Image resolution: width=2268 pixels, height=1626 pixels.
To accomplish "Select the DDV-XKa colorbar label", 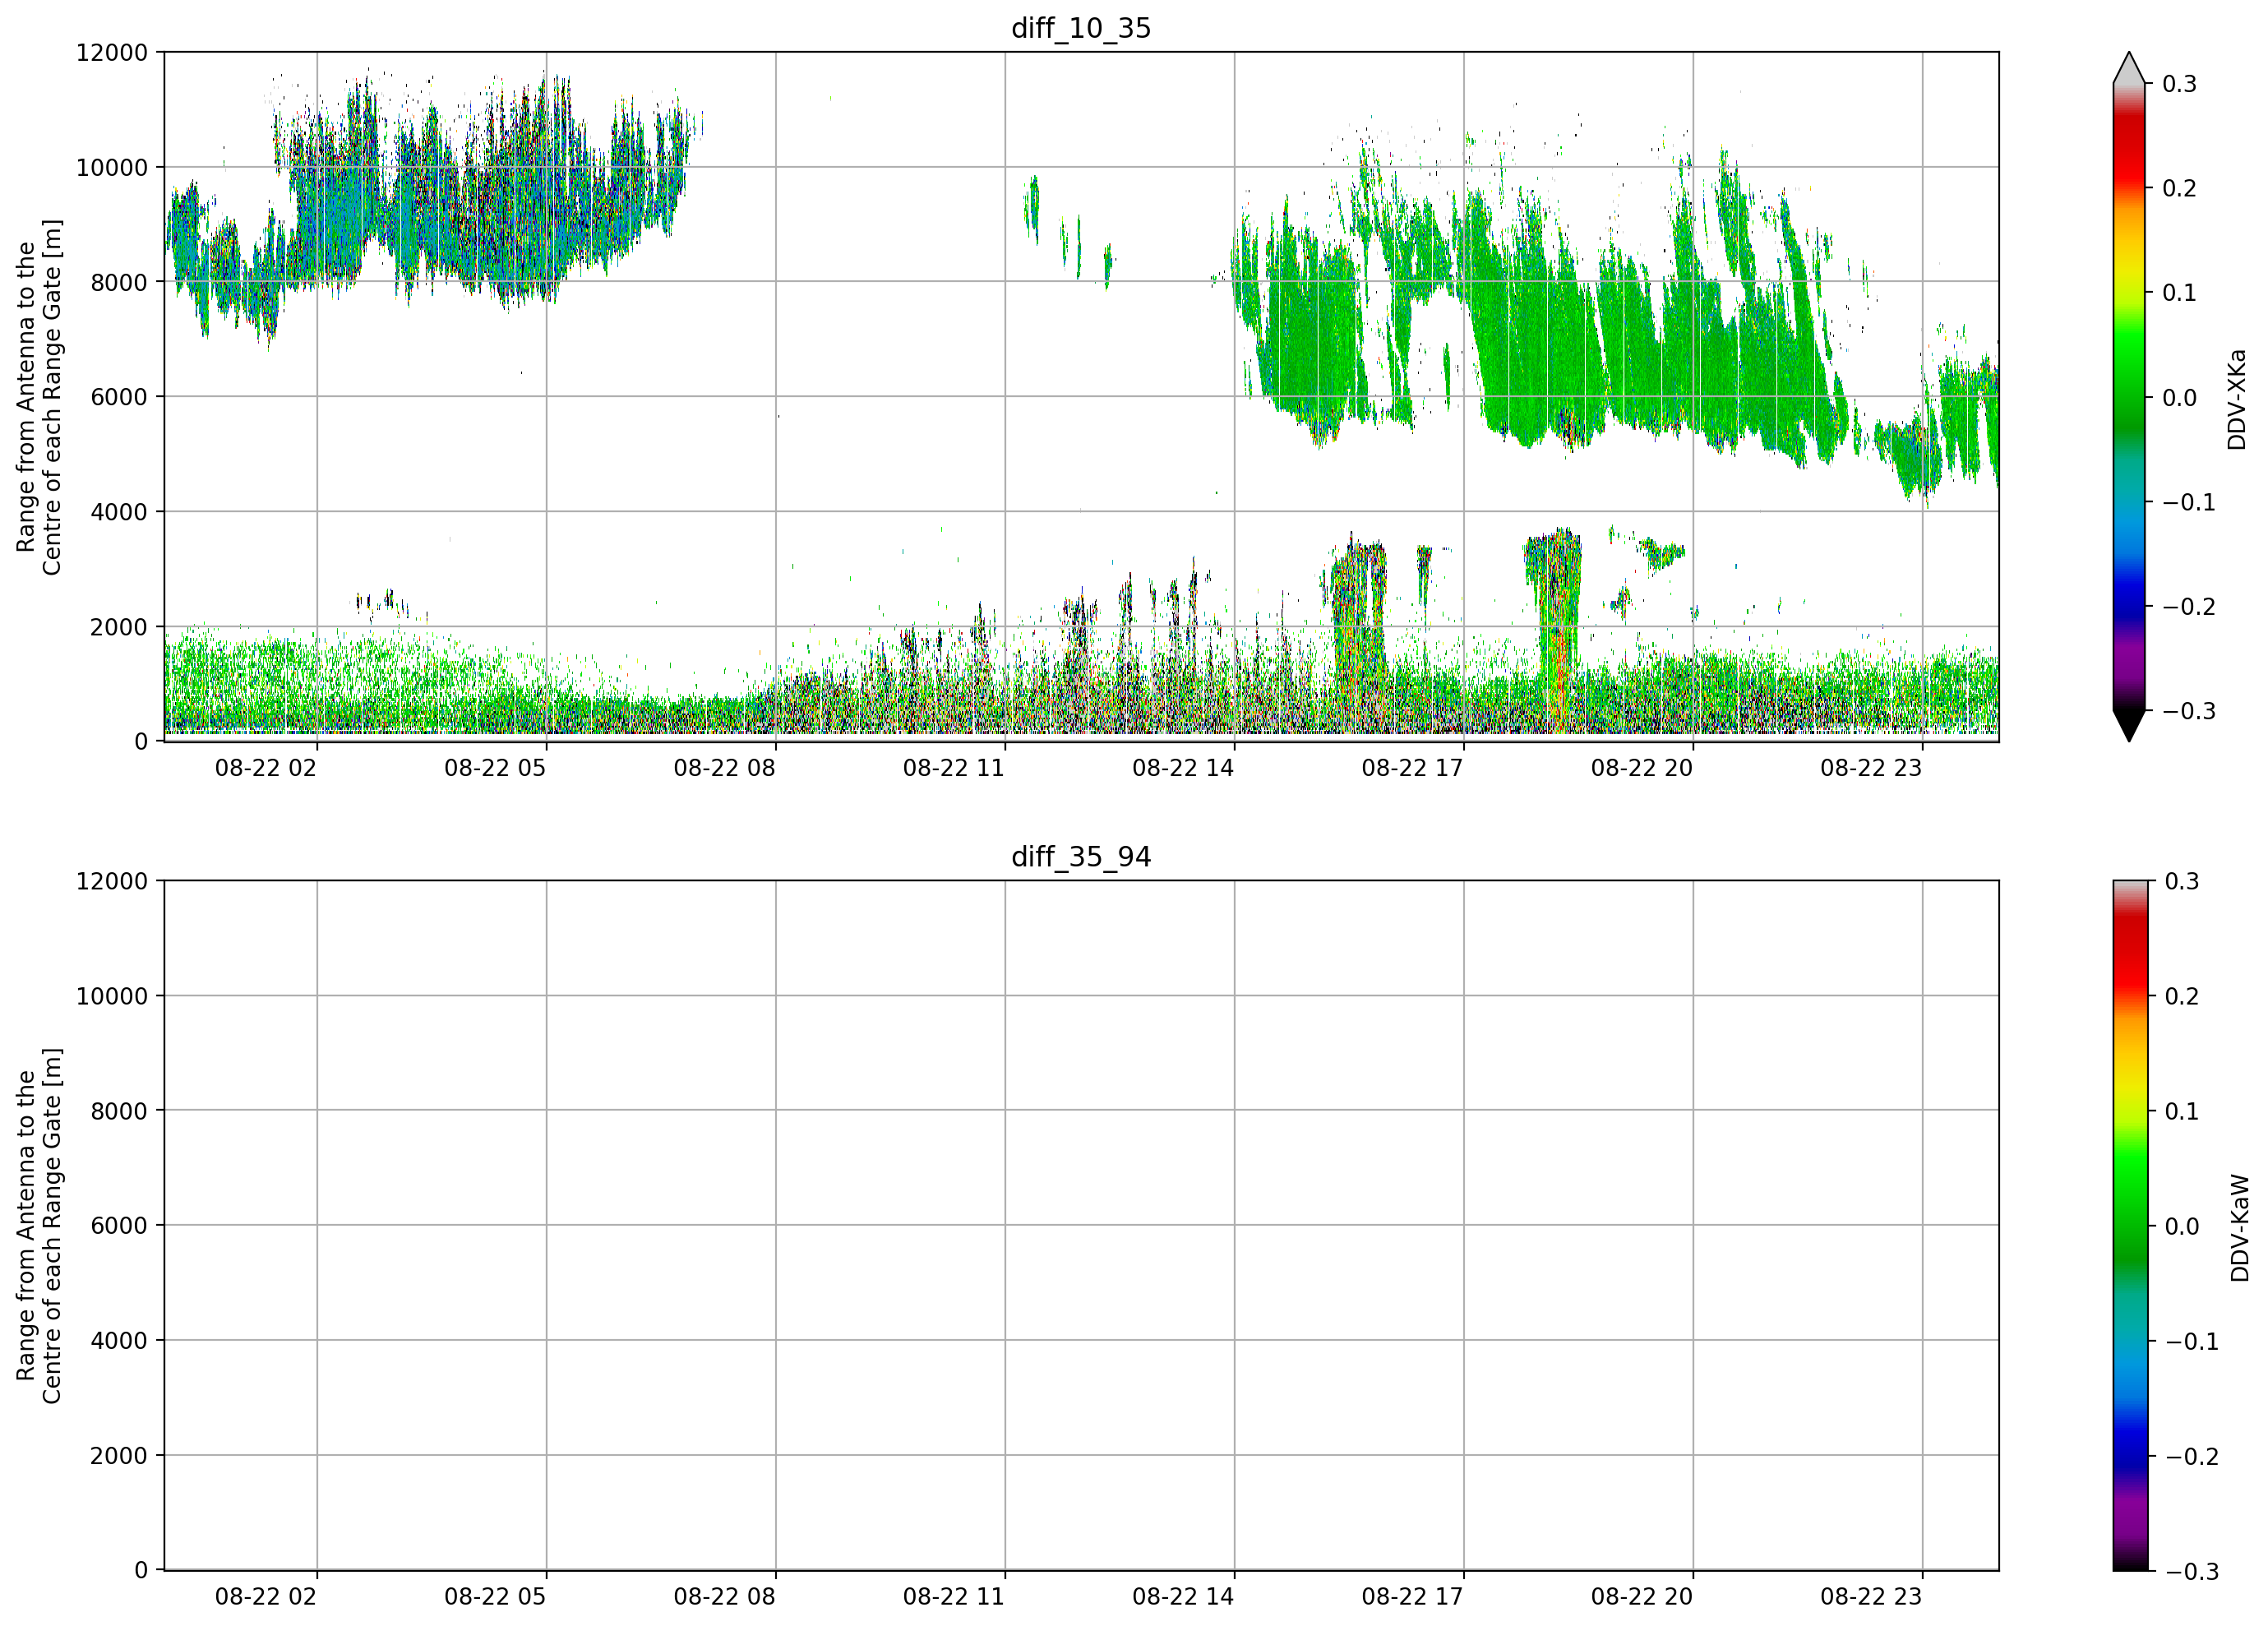I will point(2237,399).
